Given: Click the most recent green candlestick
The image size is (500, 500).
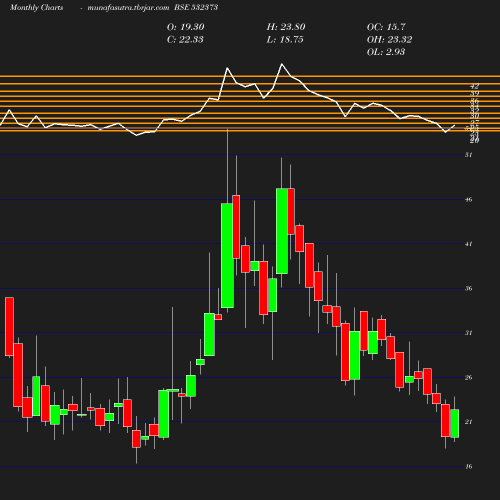Looking at the screenshot, I should point(455,423).
